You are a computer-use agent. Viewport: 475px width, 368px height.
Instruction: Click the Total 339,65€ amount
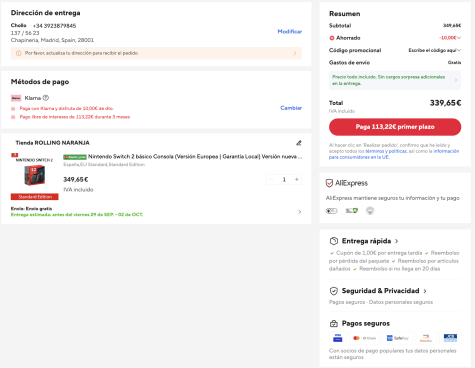[445, 103]
